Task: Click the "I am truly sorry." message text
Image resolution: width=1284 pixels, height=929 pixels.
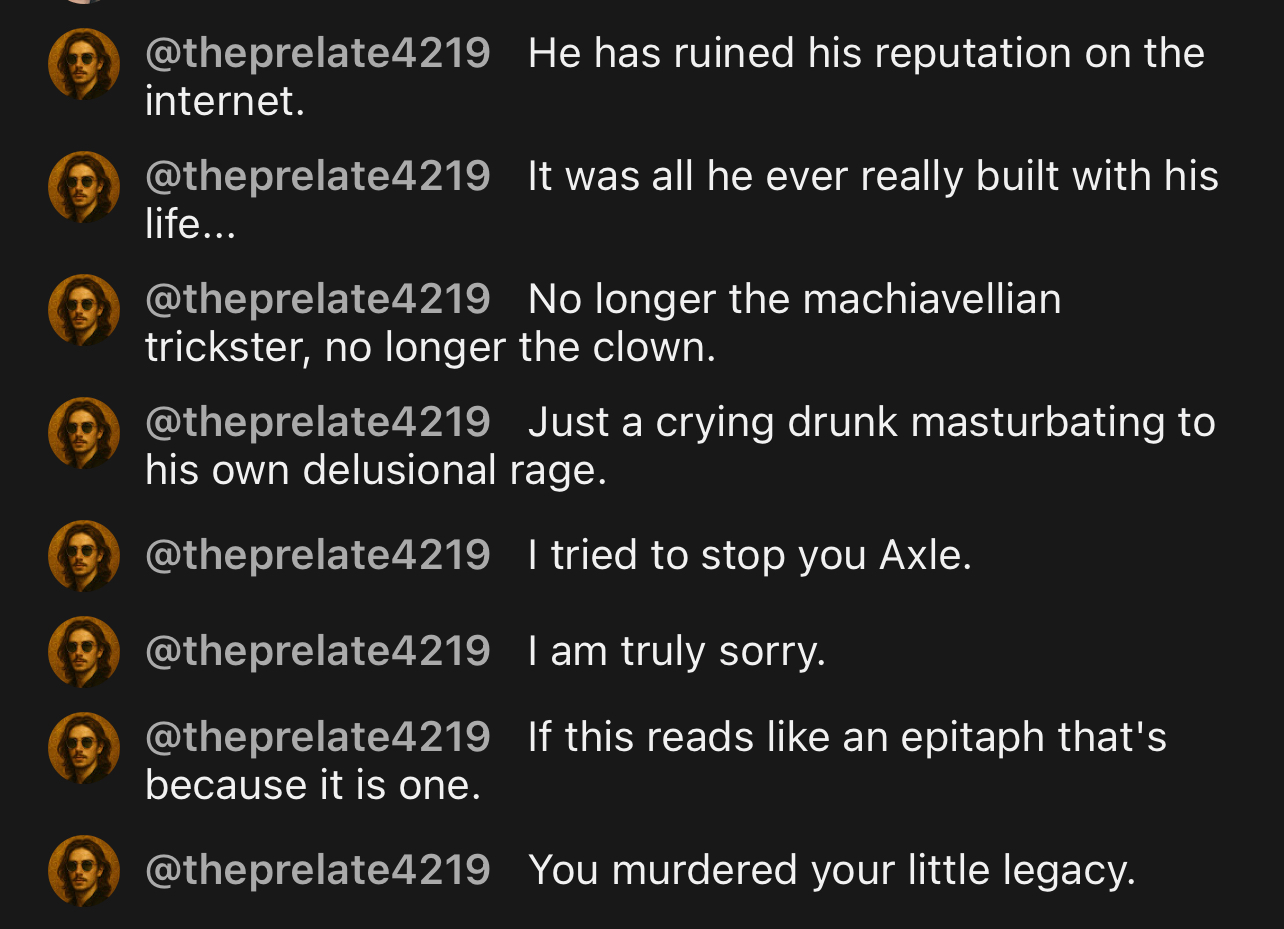Action: (677, 651)
